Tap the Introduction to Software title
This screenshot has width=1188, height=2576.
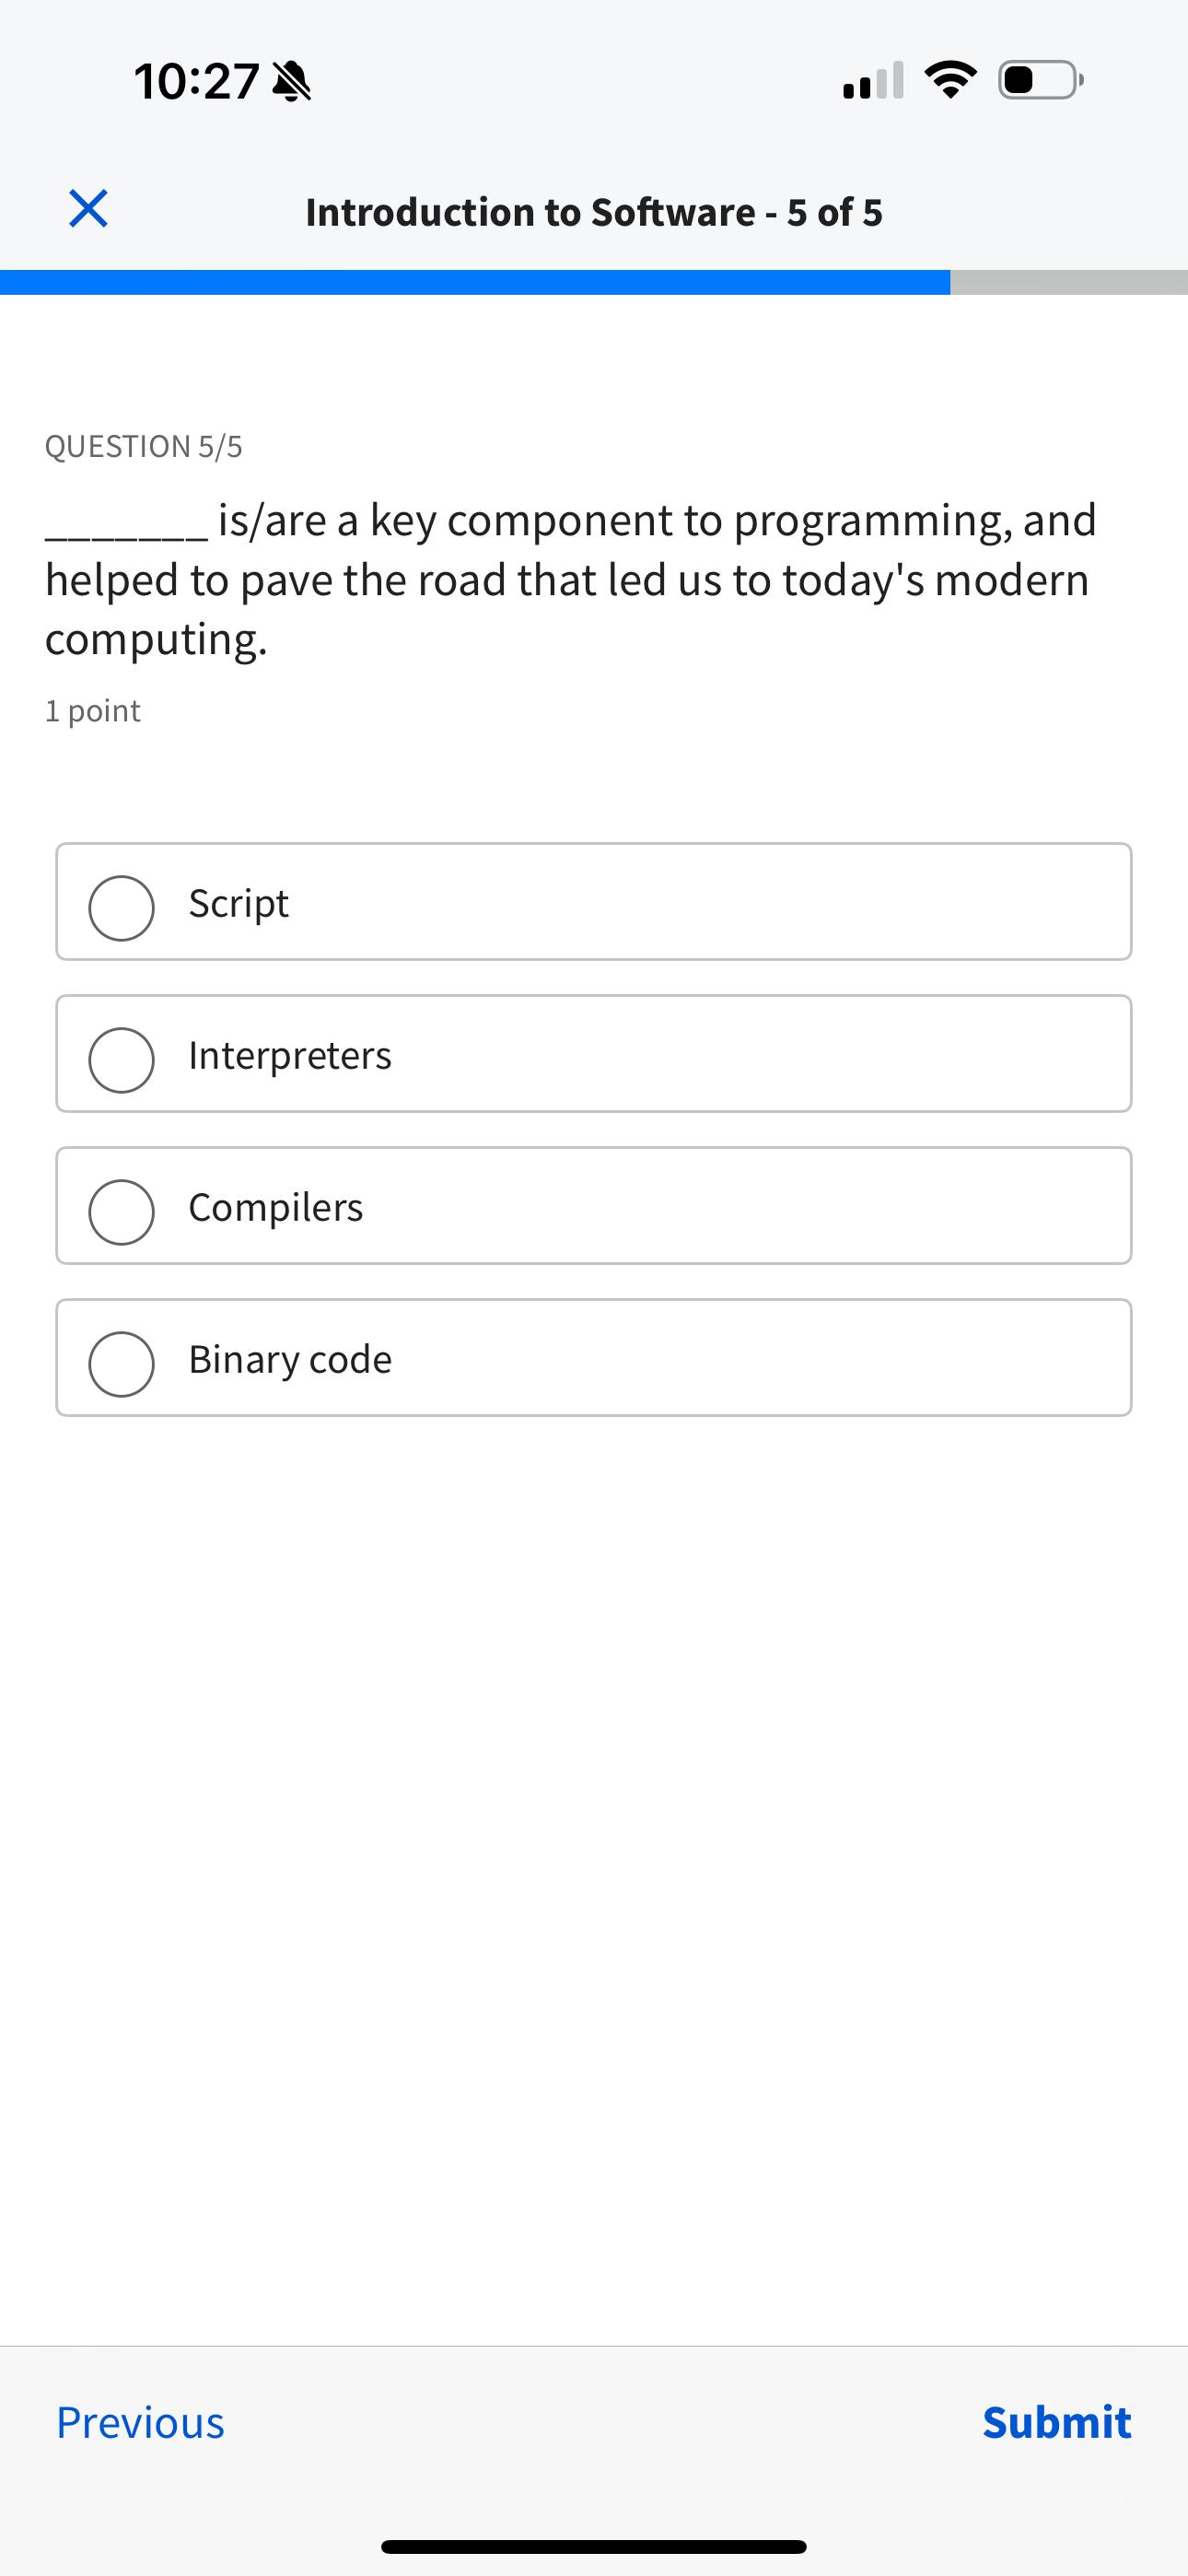click(594, 211)
